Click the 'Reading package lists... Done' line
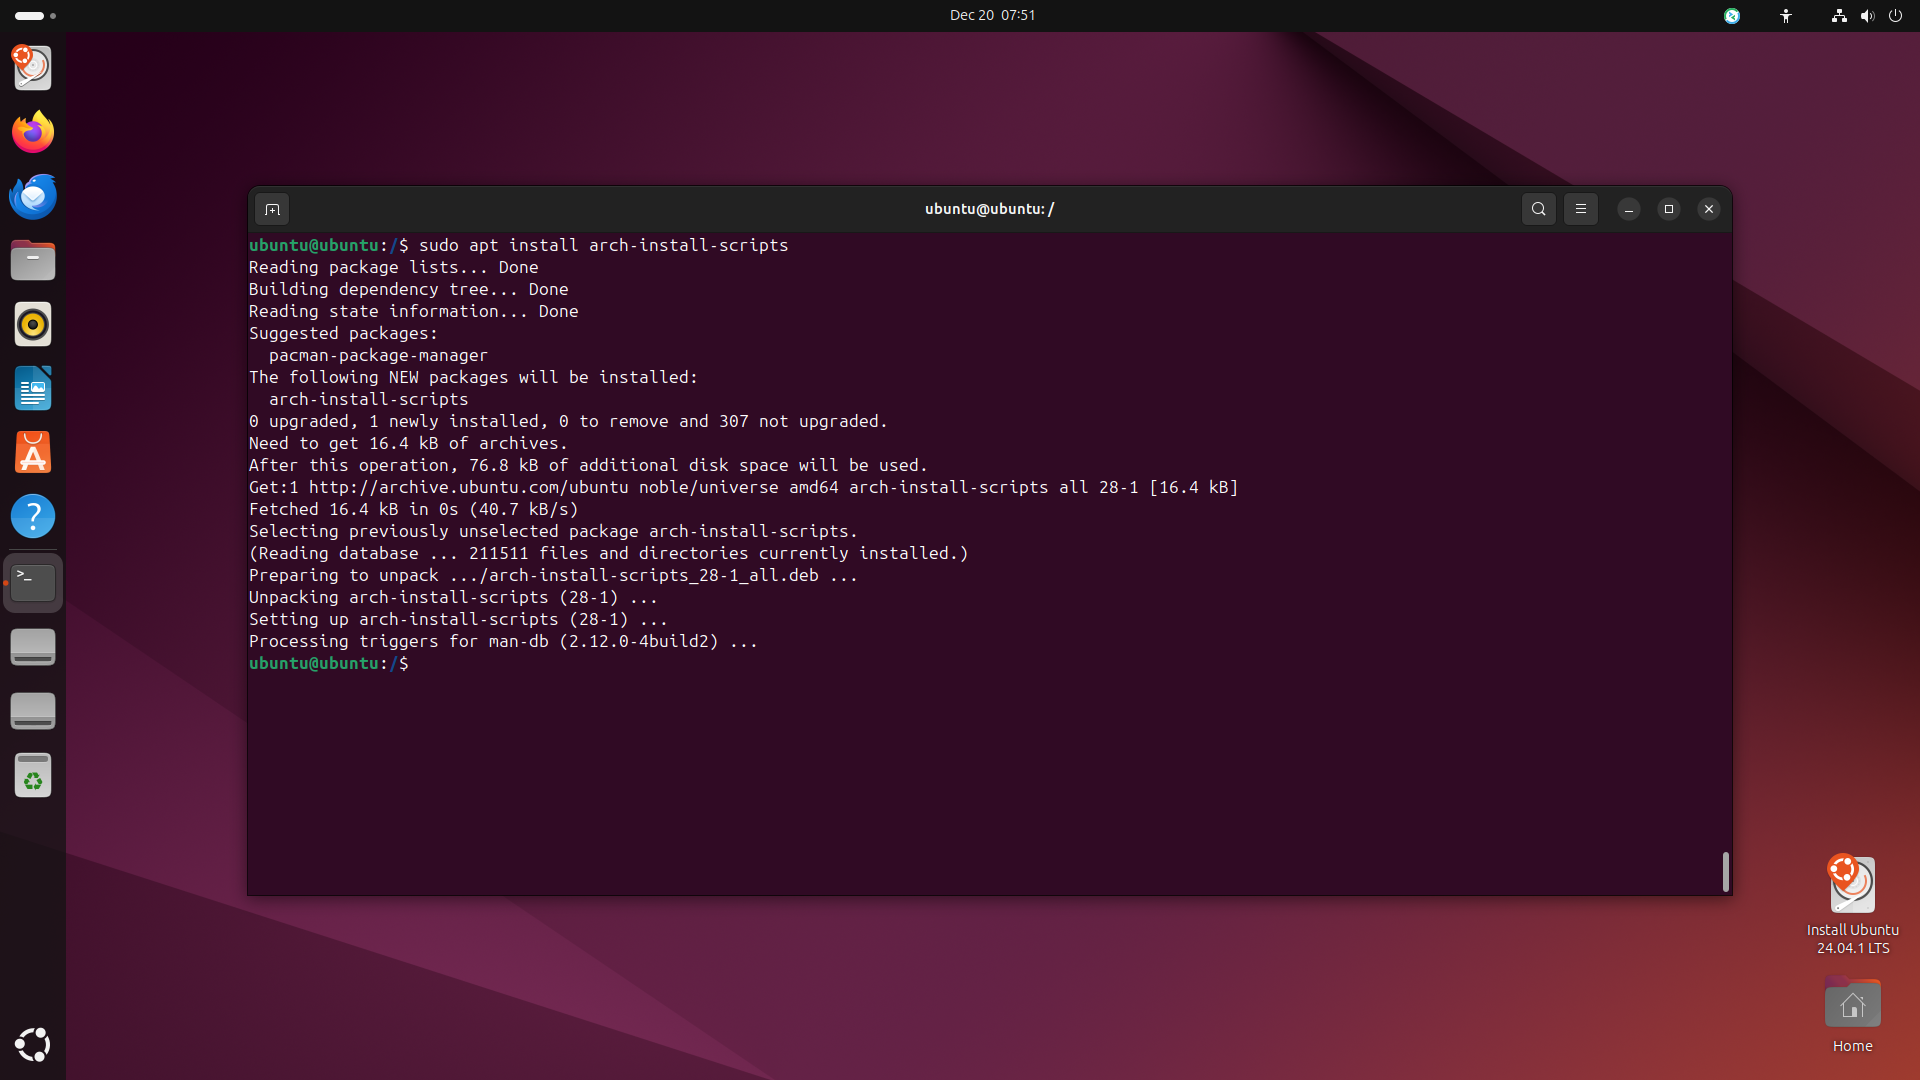The height and width of the screenshot is (1080, 1920). click(393, 267)
